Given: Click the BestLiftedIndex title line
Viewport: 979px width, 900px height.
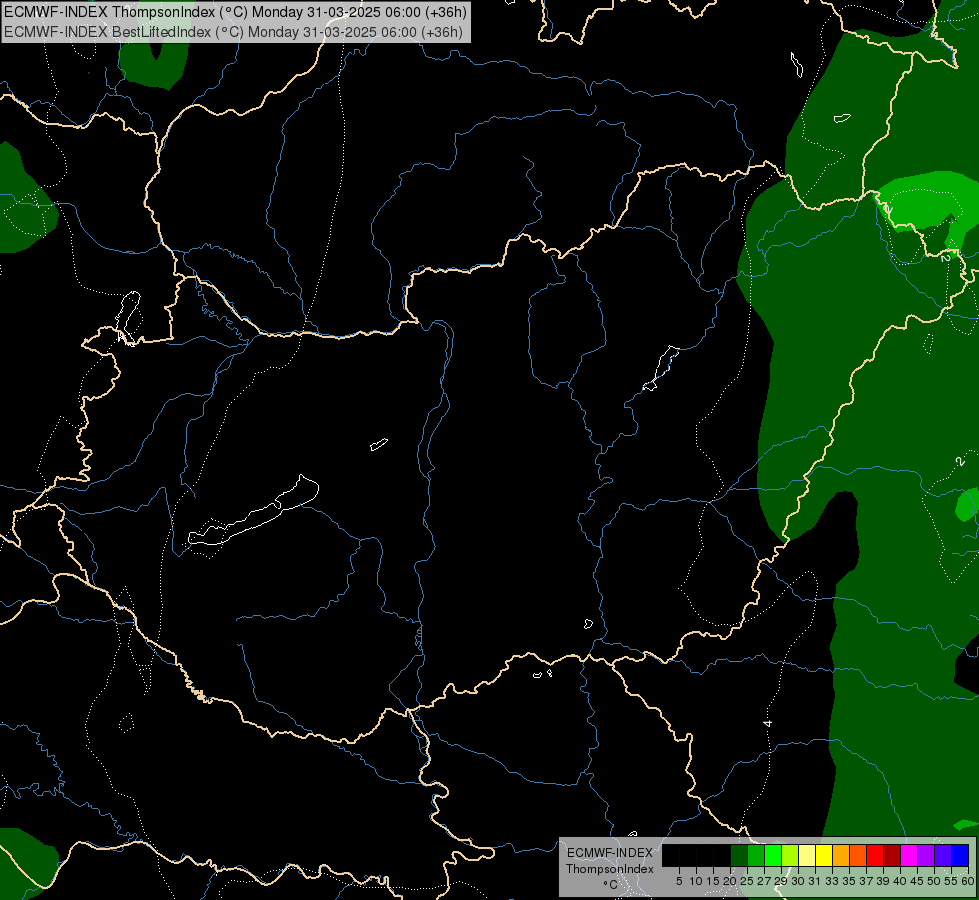Looking at the screenshot, I should click(233, 31).
